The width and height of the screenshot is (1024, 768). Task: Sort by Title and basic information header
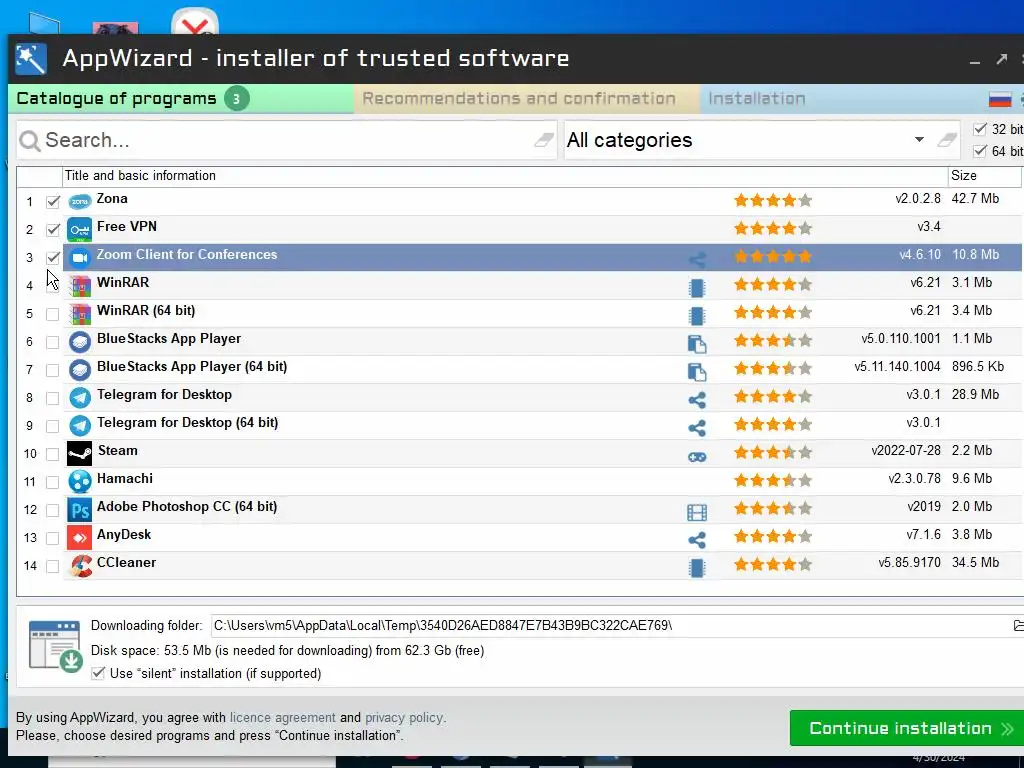(x=505, y=176)
